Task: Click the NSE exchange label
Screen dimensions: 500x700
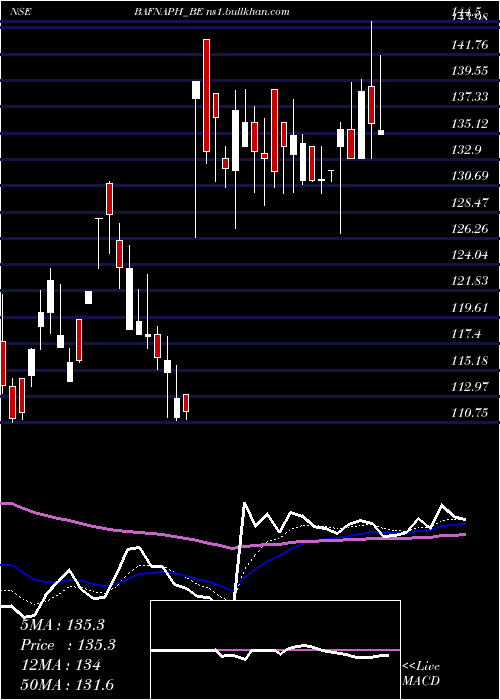Action: click(21, 12)
